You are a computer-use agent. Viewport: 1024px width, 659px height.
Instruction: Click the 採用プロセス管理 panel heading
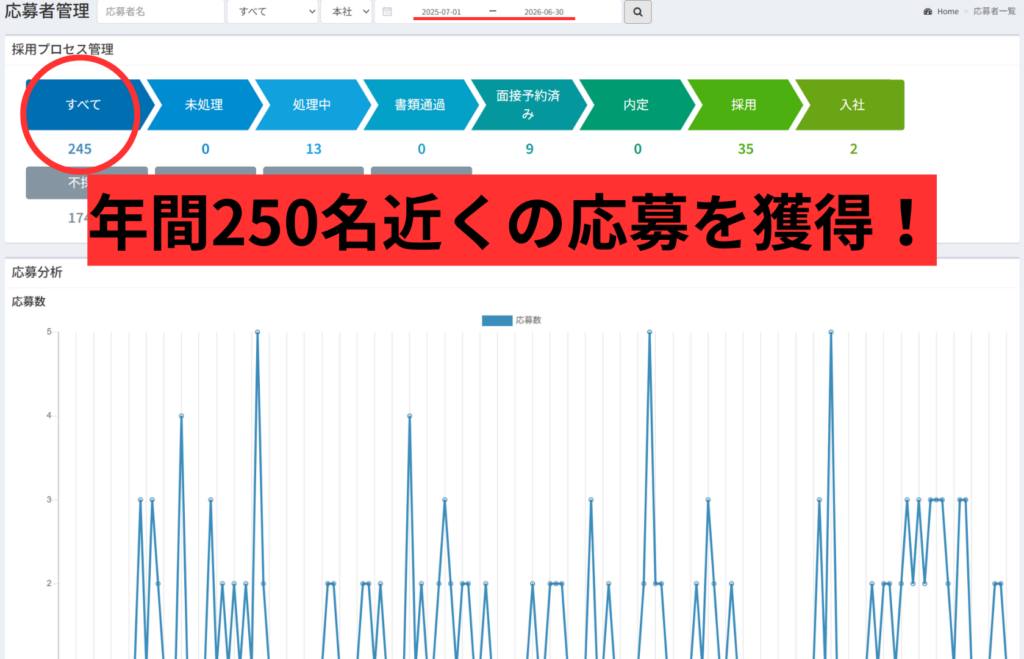[x=63, y=50]
